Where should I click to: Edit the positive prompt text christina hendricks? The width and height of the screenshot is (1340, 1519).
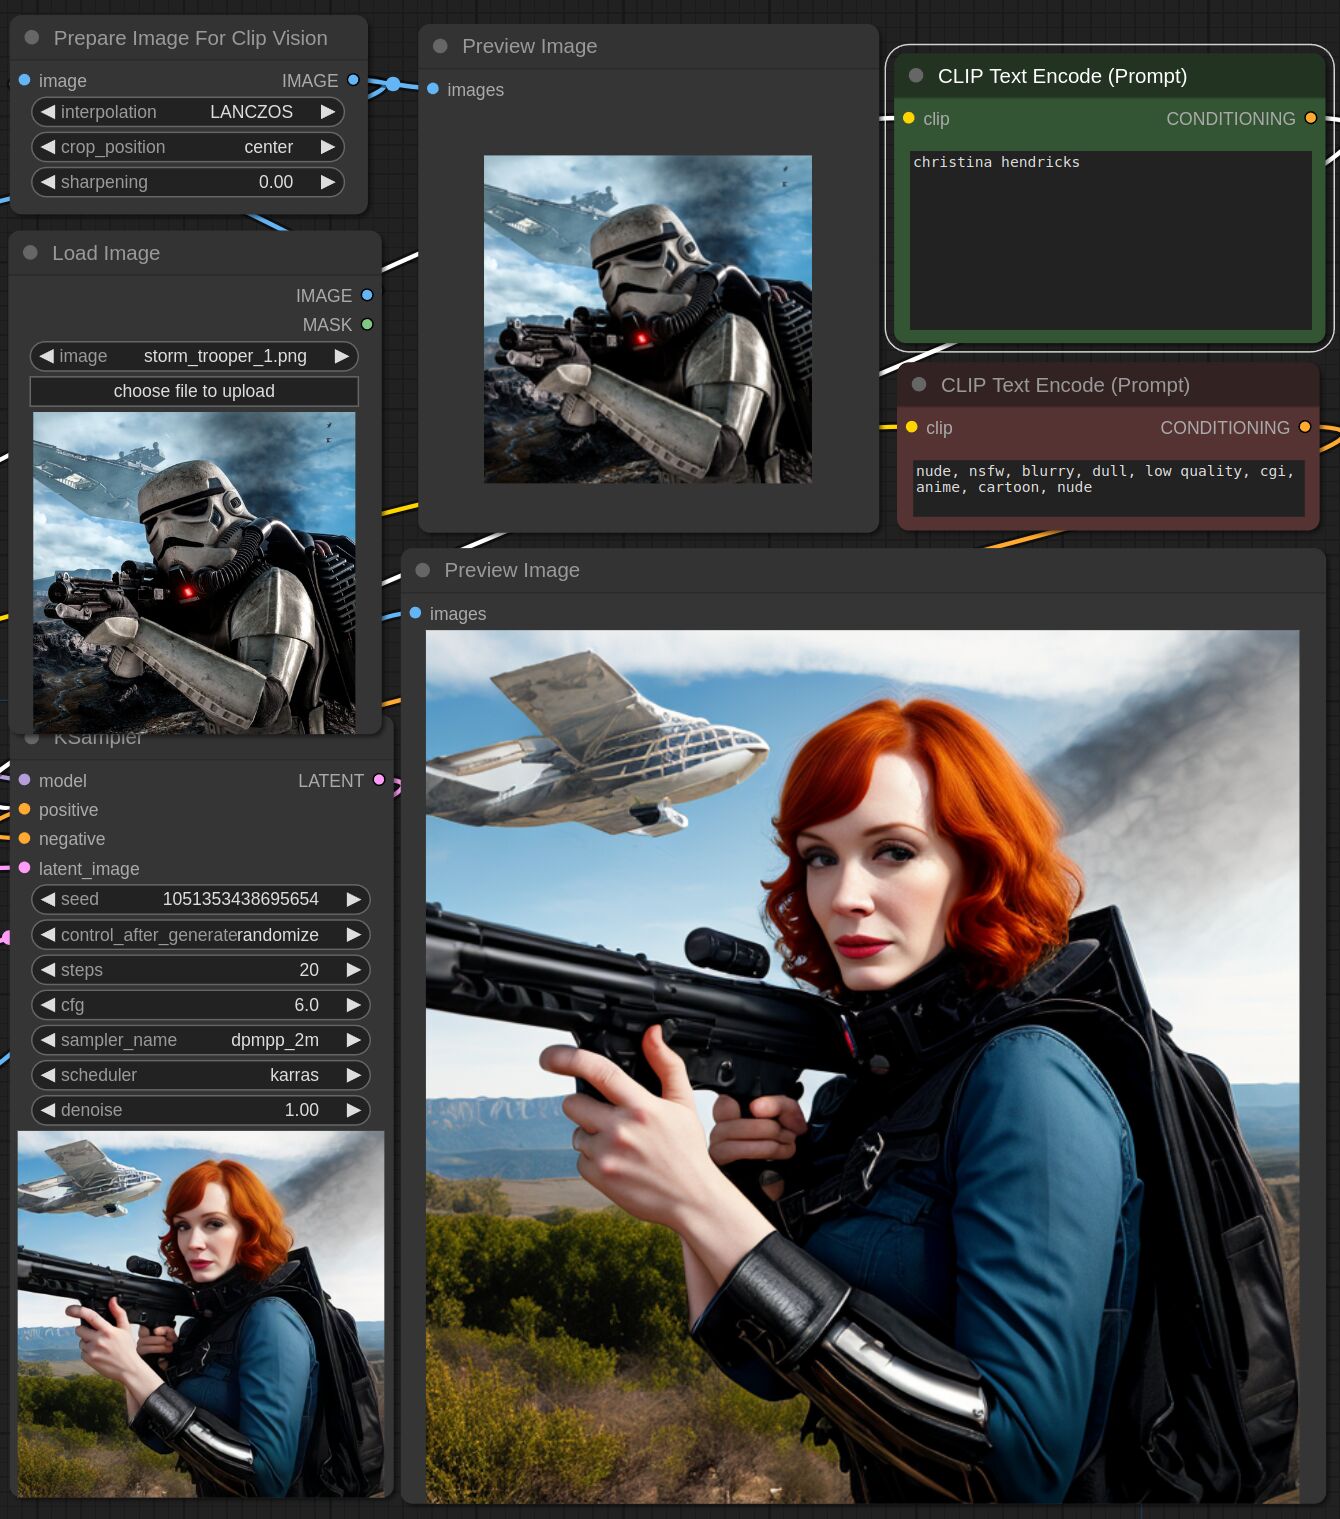(x=1110, y=240)
